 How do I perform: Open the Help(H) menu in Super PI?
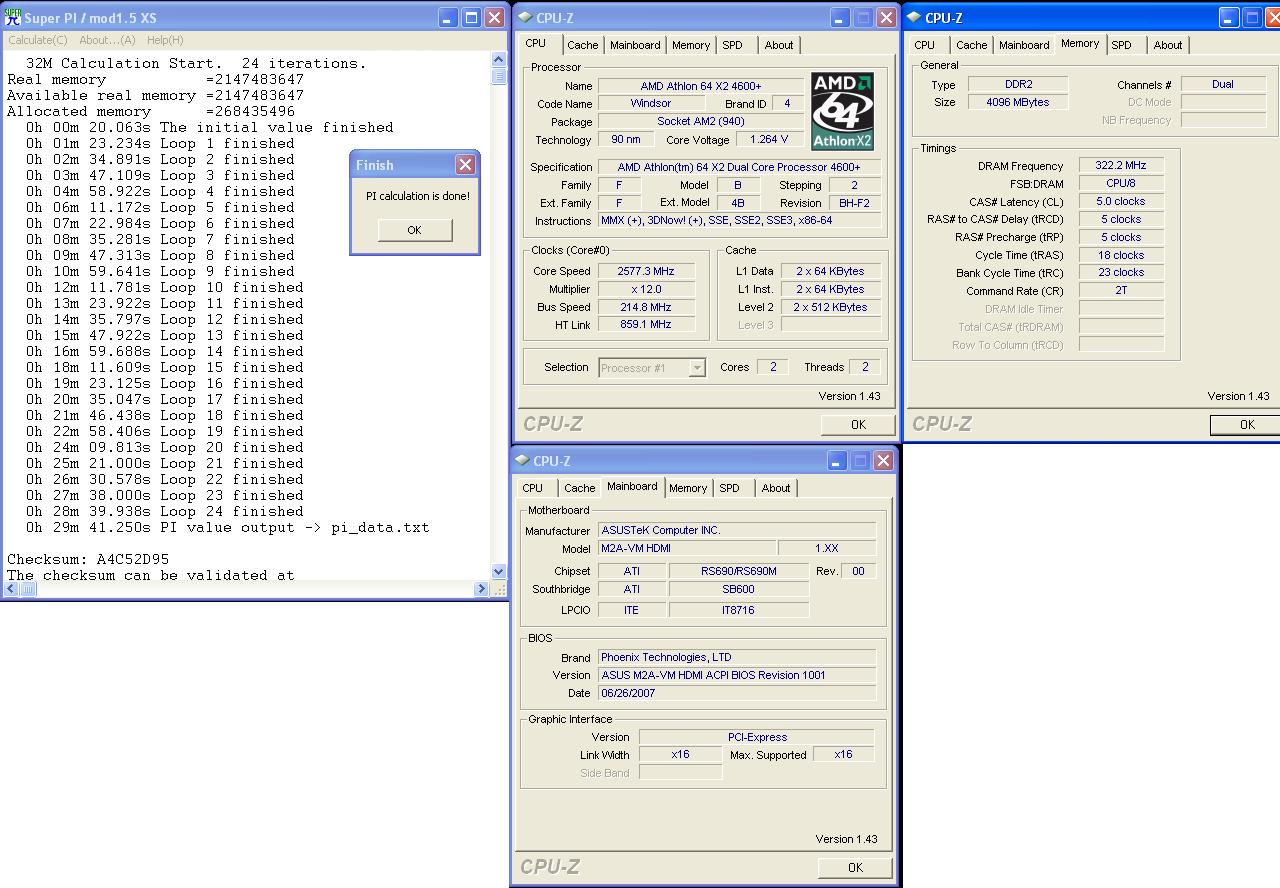[165, 40]
